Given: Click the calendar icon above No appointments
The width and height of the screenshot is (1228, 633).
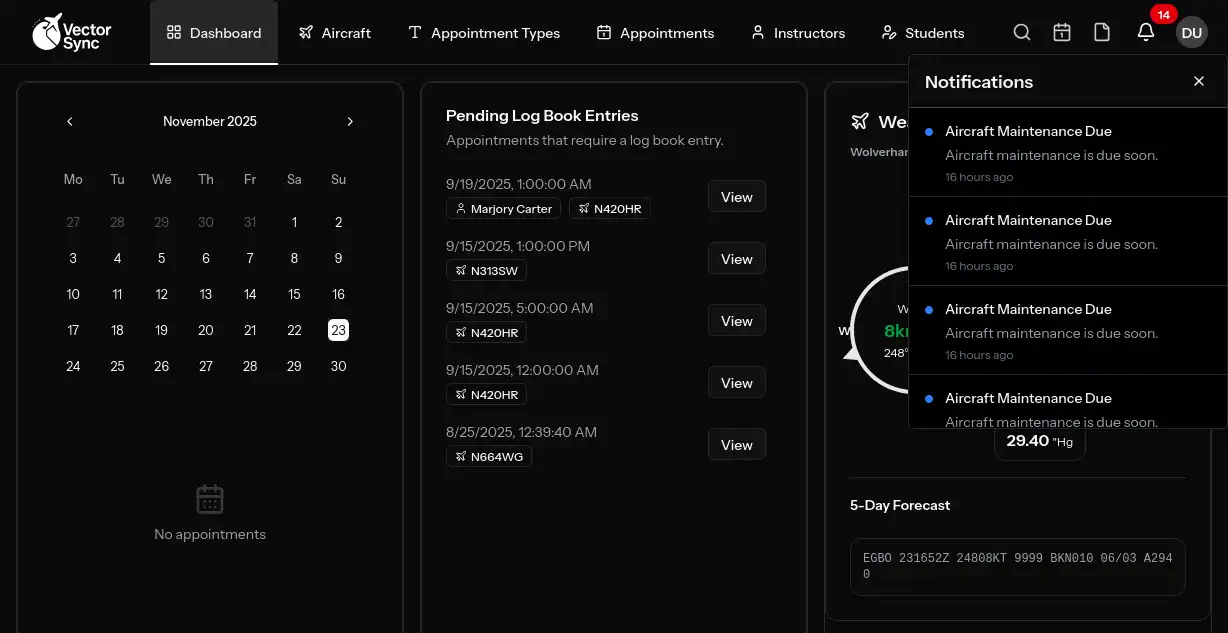Looking at the screenshot, I should tap(209, 498).
